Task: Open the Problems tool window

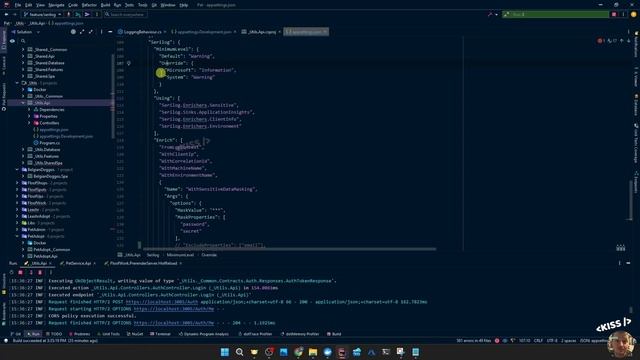Action: pyautogui.click(x=79, y=334)
